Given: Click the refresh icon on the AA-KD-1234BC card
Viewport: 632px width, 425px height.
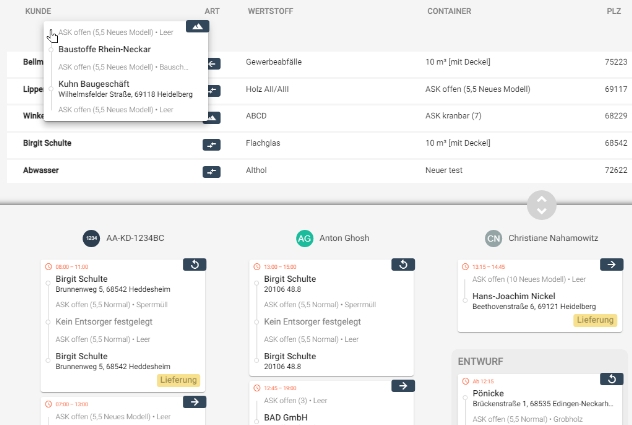Looking at the screenshot, I should click(195, 265).
